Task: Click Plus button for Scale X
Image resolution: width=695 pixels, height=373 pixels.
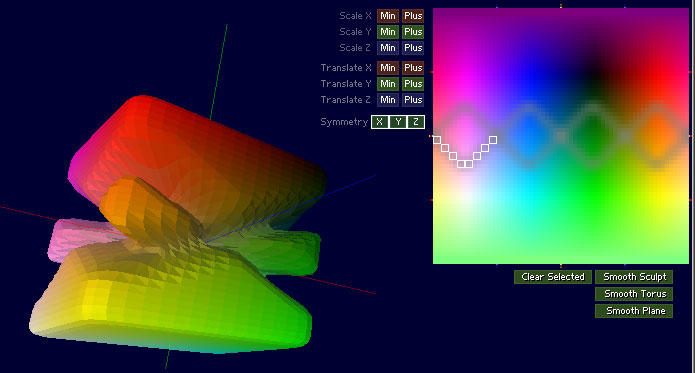Action: point(413,16)
